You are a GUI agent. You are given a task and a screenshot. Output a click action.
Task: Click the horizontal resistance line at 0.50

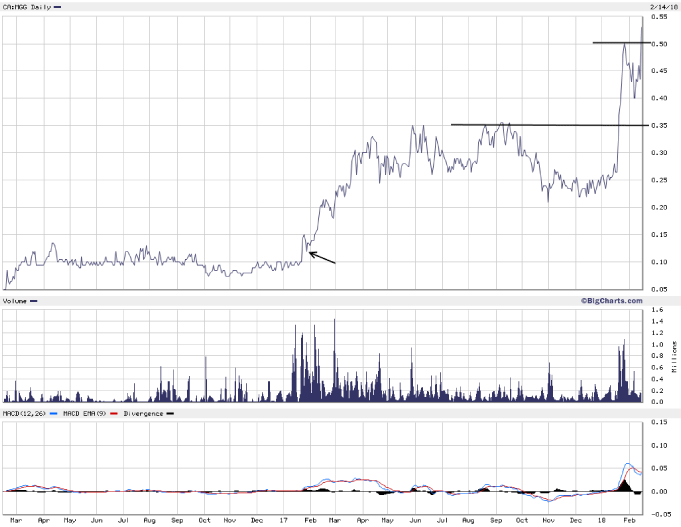[x=620, y=42]
